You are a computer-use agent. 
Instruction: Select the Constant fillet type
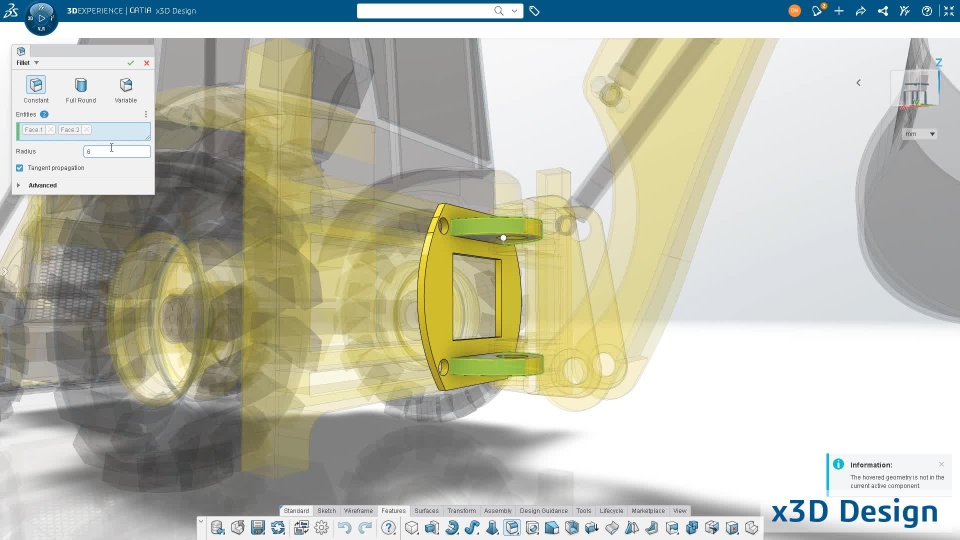pyautogui.click(x=36, y=89)
